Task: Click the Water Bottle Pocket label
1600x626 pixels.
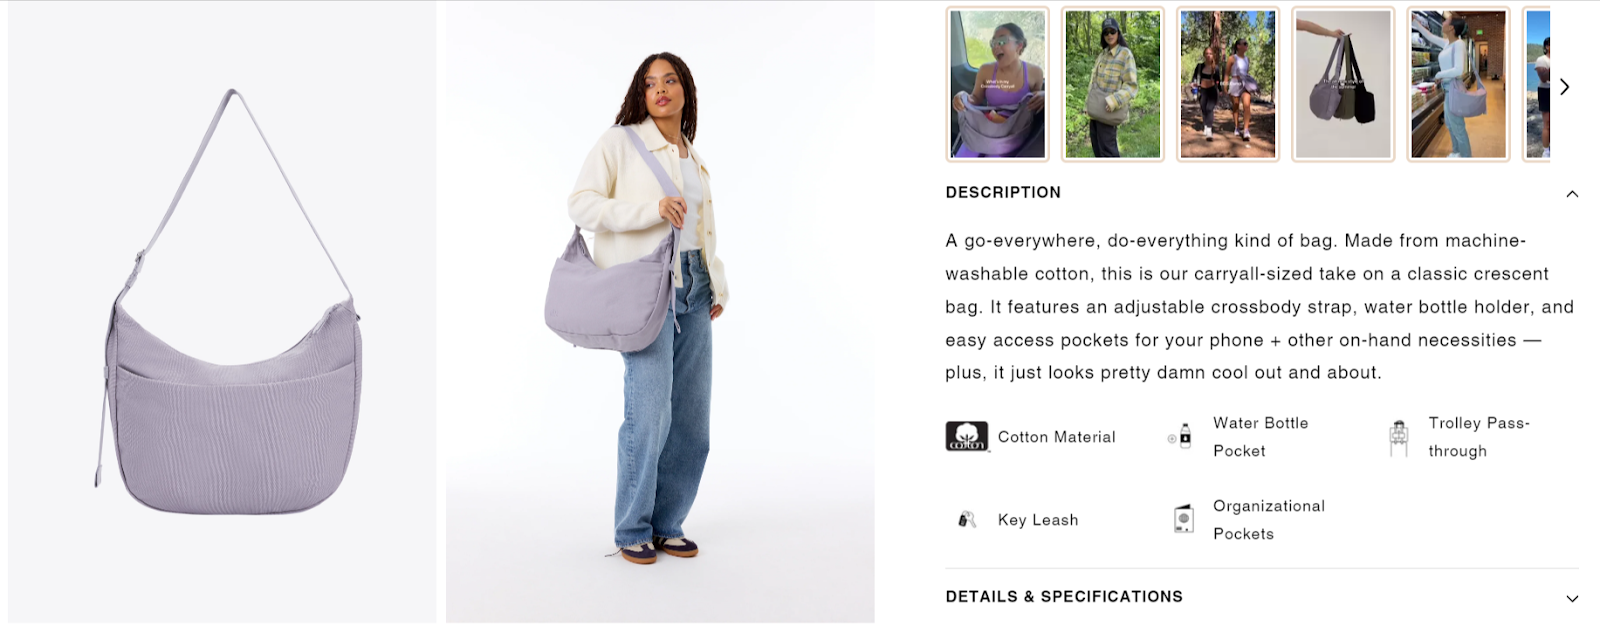Action: (1260, 437)
